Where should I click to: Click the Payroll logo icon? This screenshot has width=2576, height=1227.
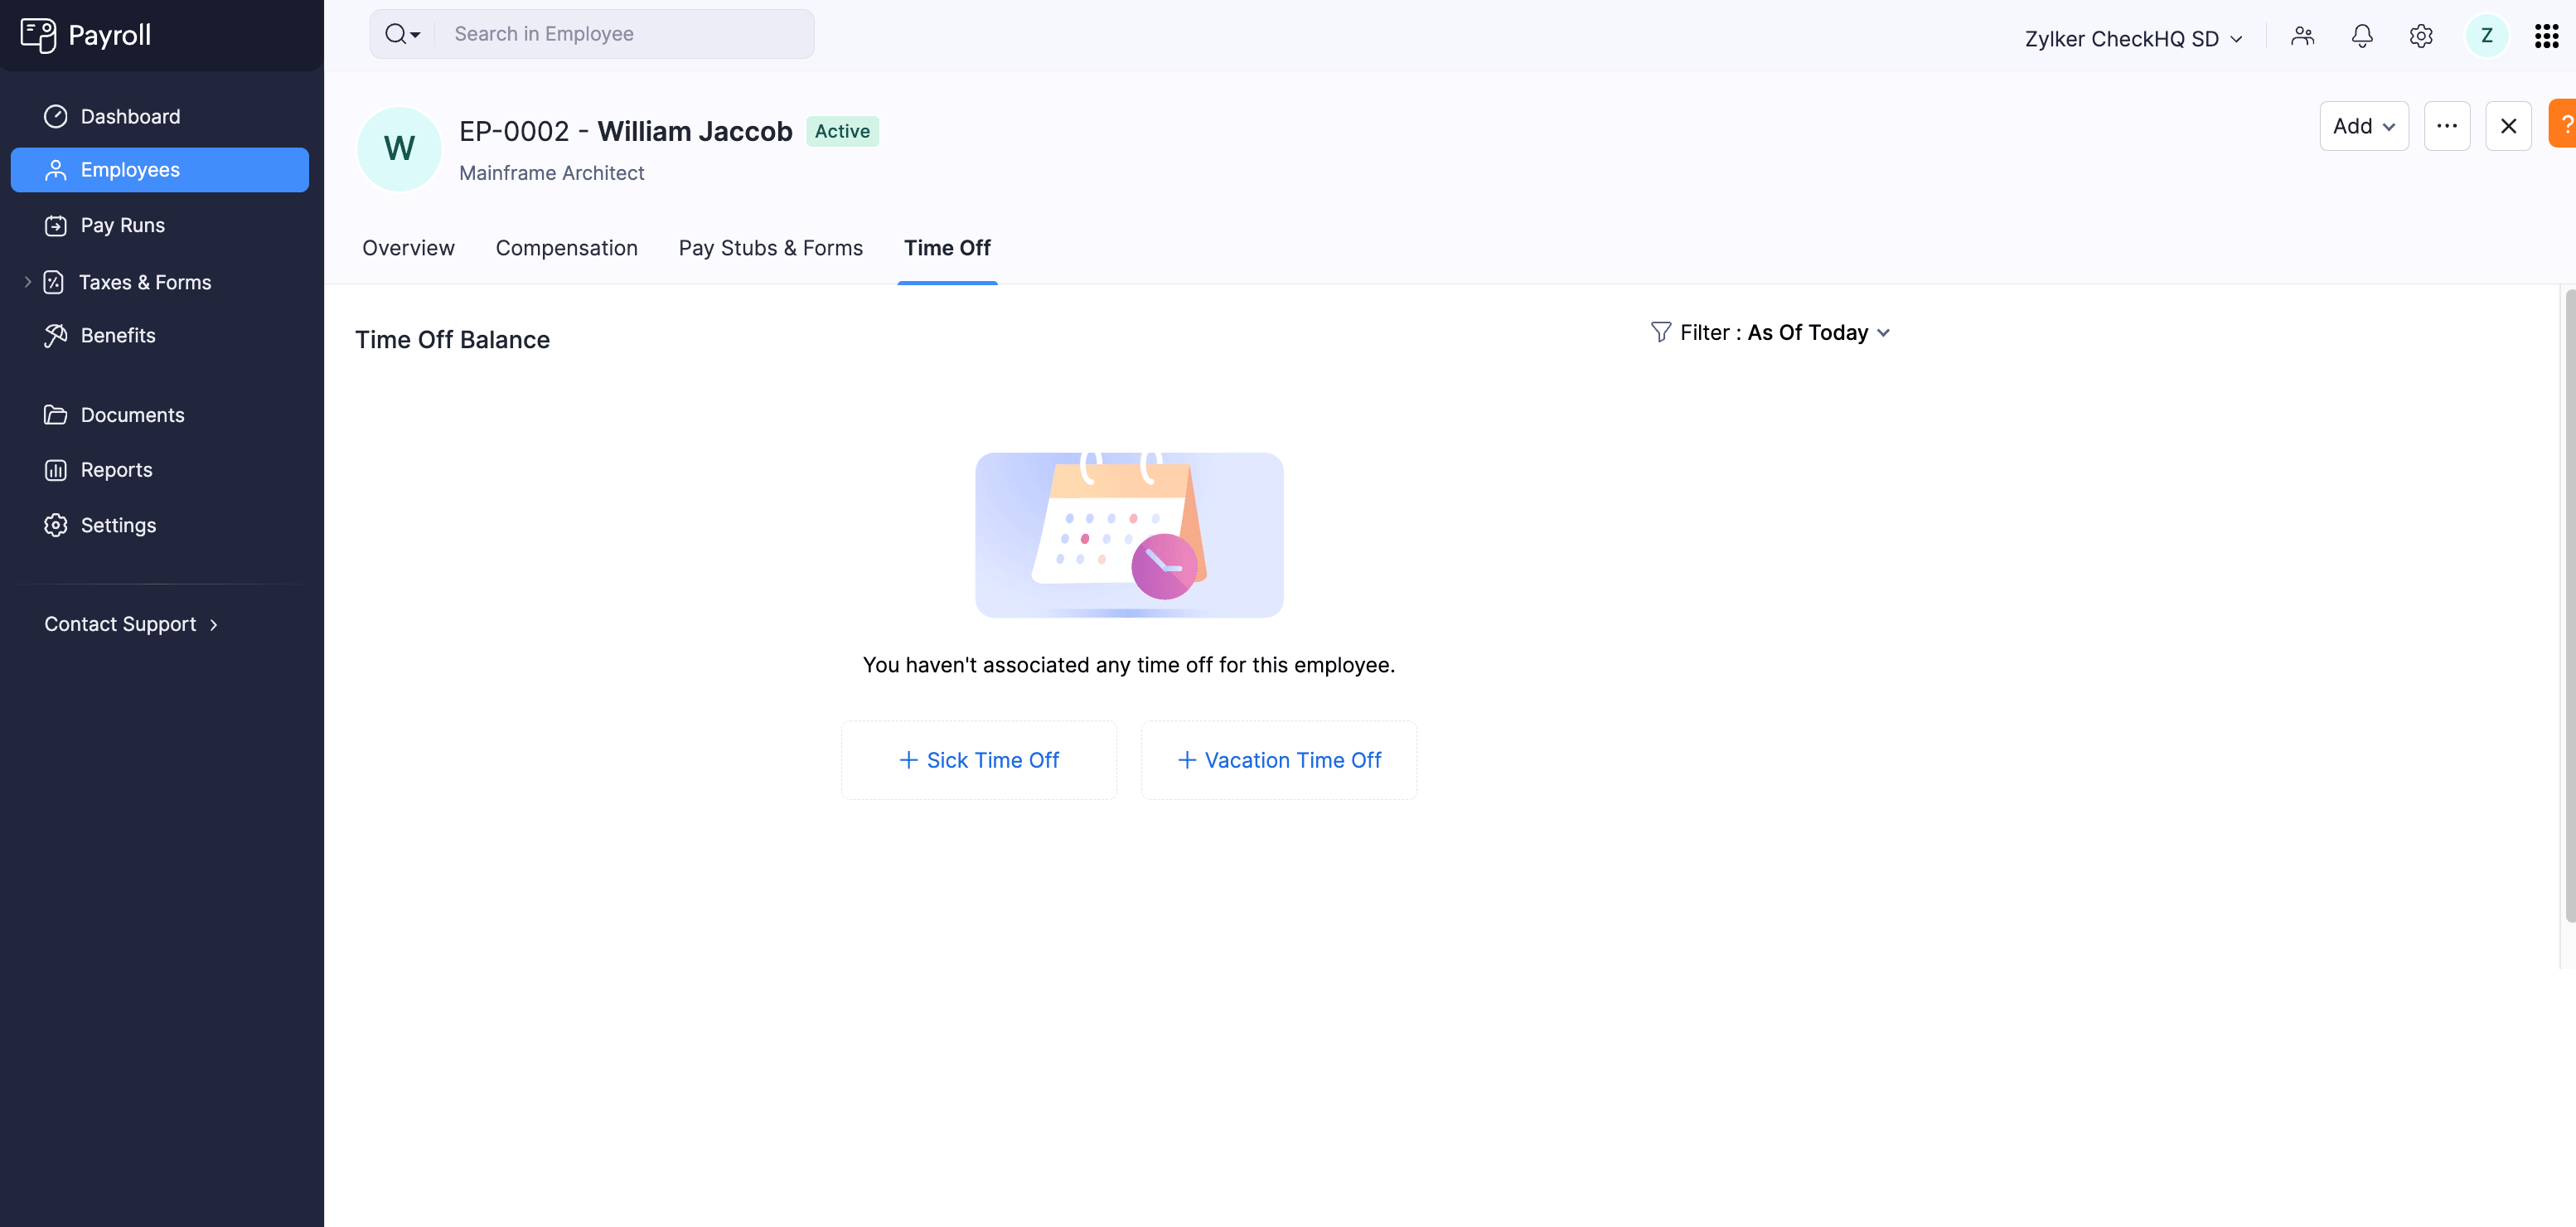coord(38,35)
